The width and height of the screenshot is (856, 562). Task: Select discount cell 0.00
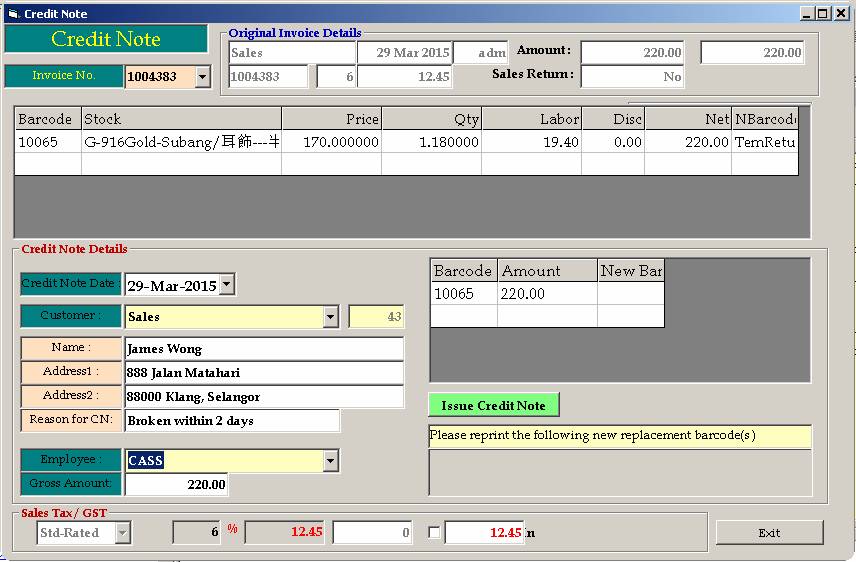point(613,142)
